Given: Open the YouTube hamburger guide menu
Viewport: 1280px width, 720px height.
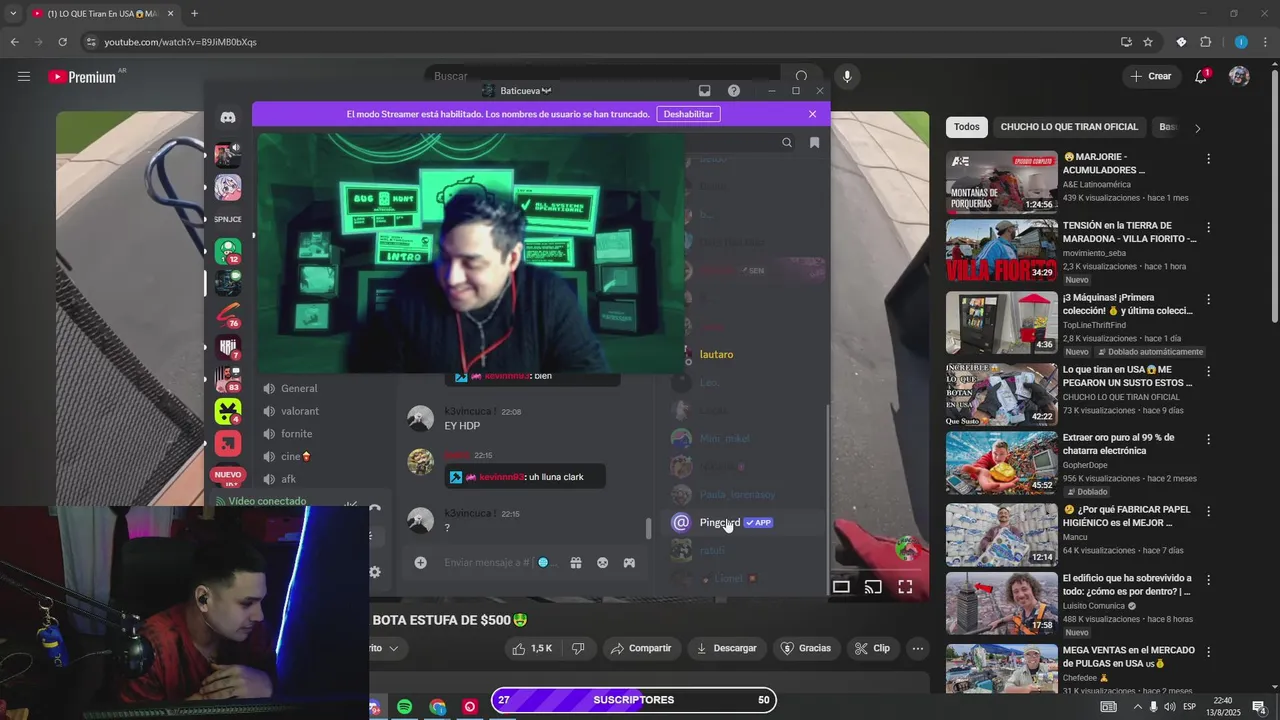Looking at the screenshot, I should coord(24,76).
